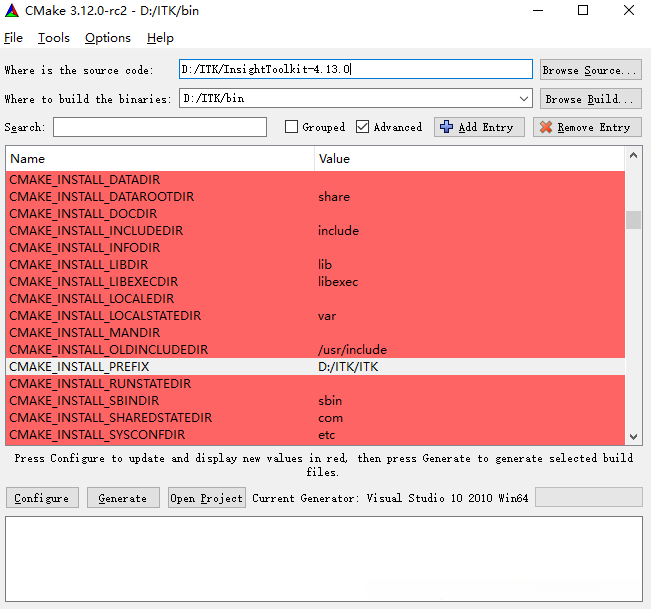Click the Search input field
This screenshot has width=651, height=609.
[x=160, y=127]
